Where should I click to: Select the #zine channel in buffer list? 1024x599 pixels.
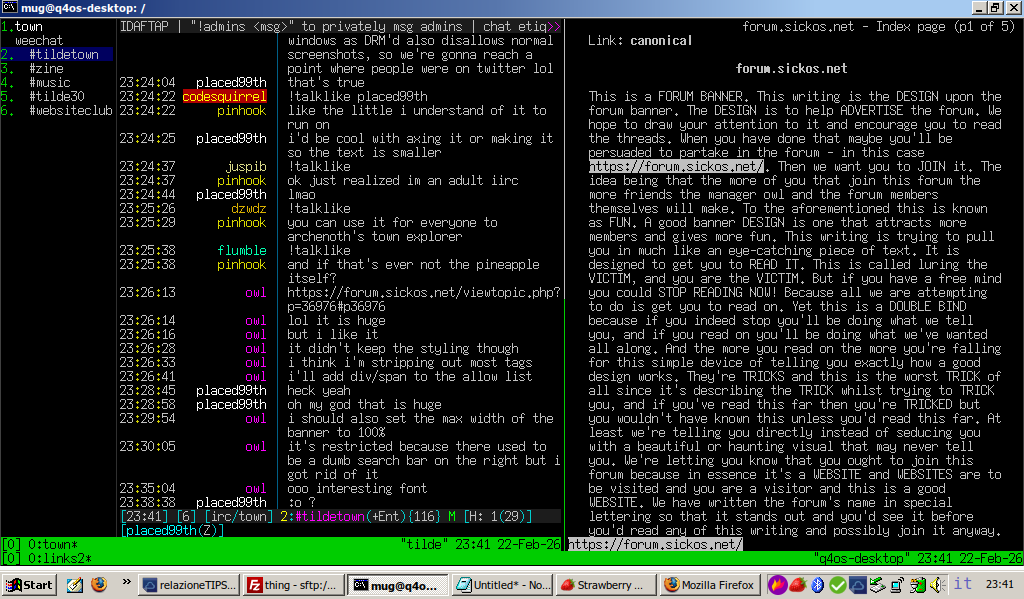(45, 68)
